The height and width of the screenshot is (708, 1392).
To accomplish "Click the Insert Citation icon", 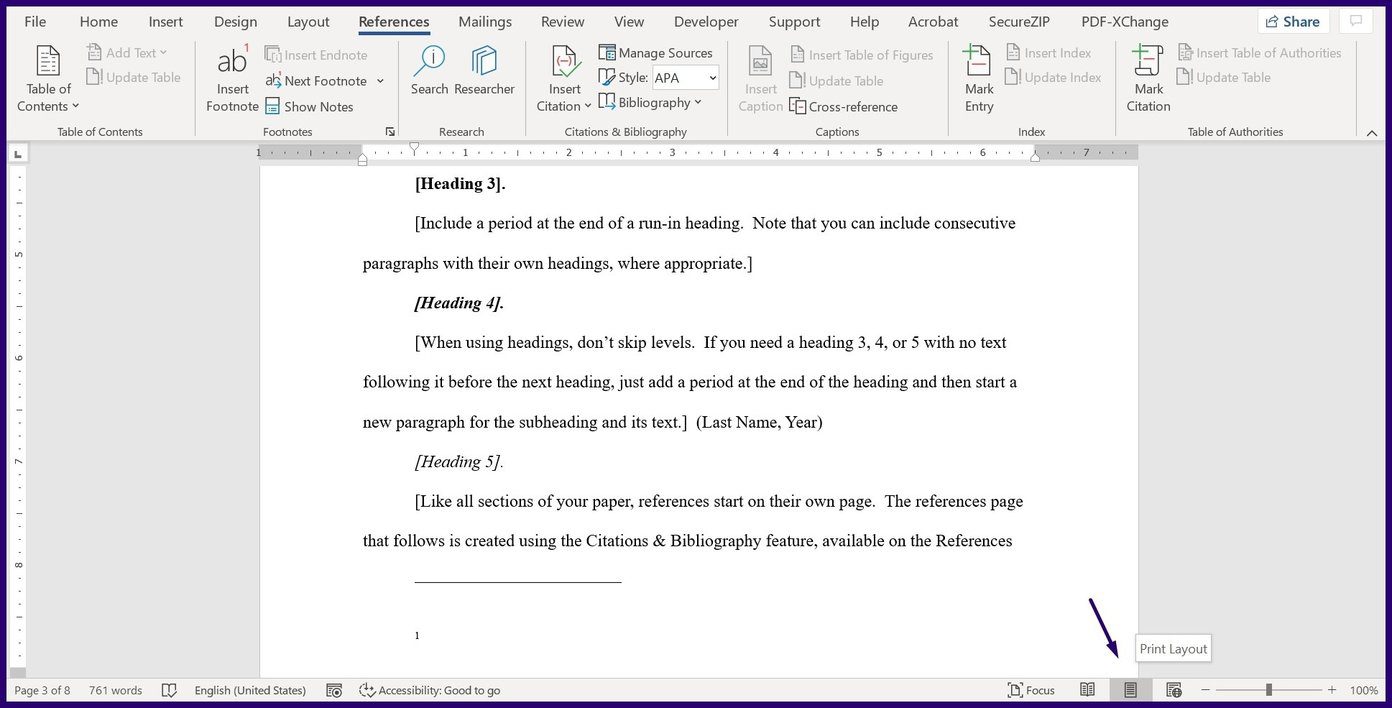I will pos(564,62).
